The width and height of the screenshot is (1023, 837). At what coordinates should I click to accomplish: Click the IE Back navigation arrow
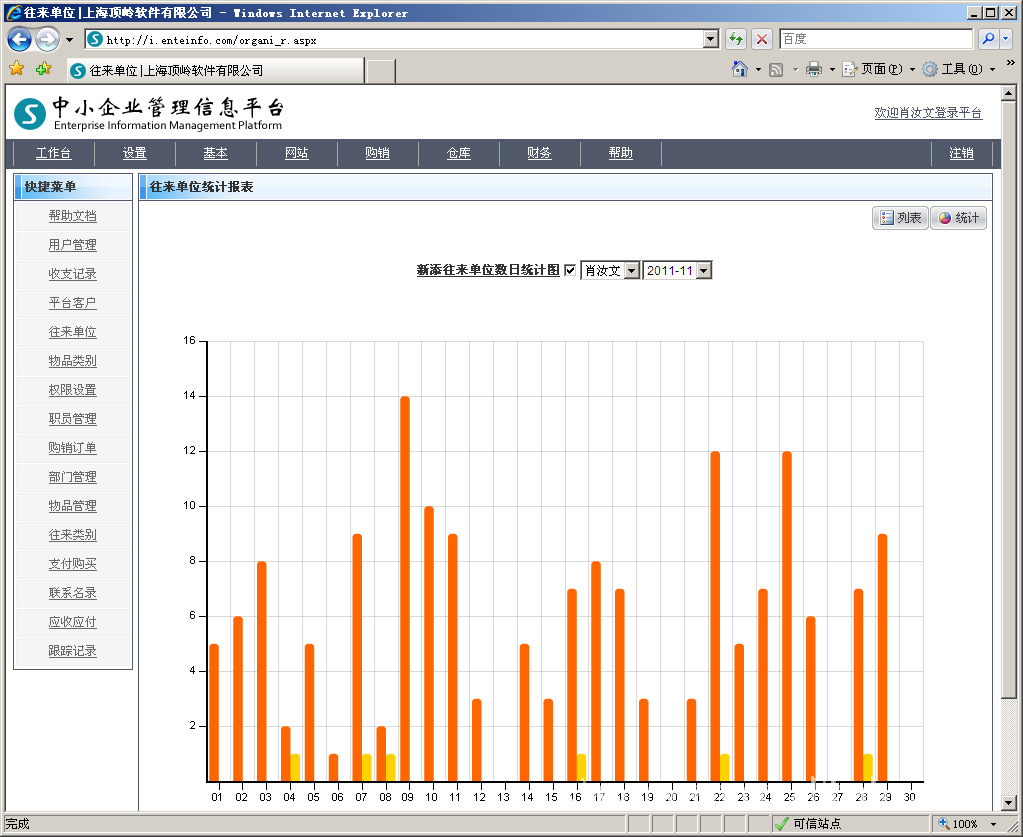point(19,39)
